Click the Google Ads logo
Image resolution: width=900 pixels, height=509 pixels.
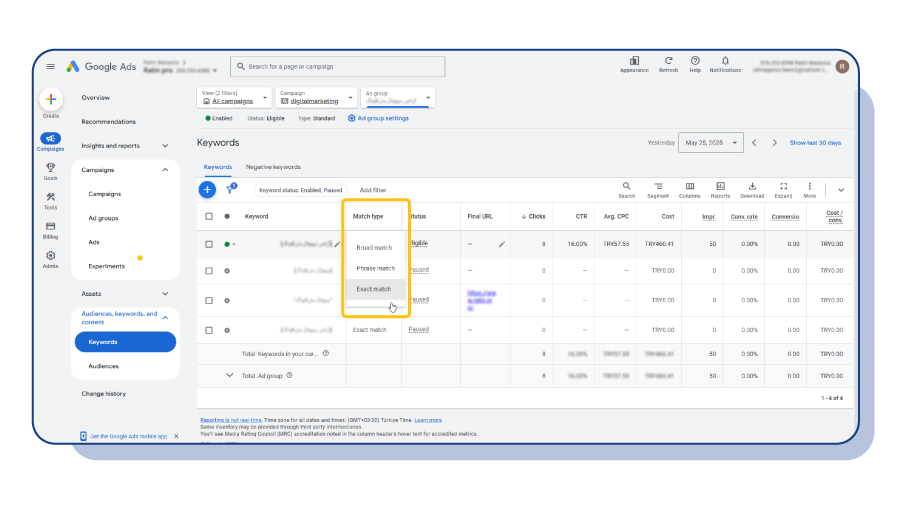tap(101, 67)
